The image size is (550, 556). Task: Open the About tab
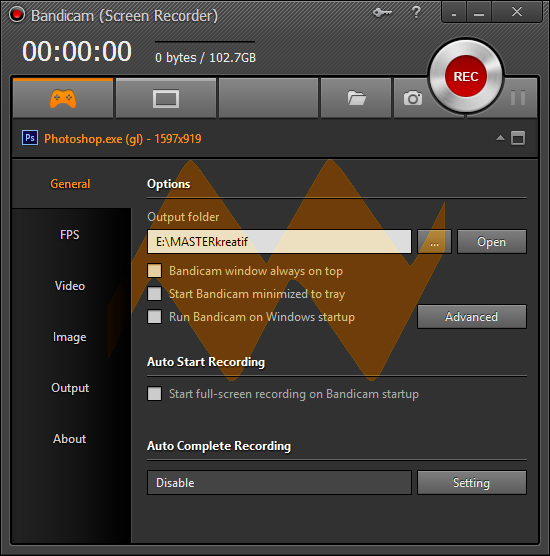(x=70, y=439)
